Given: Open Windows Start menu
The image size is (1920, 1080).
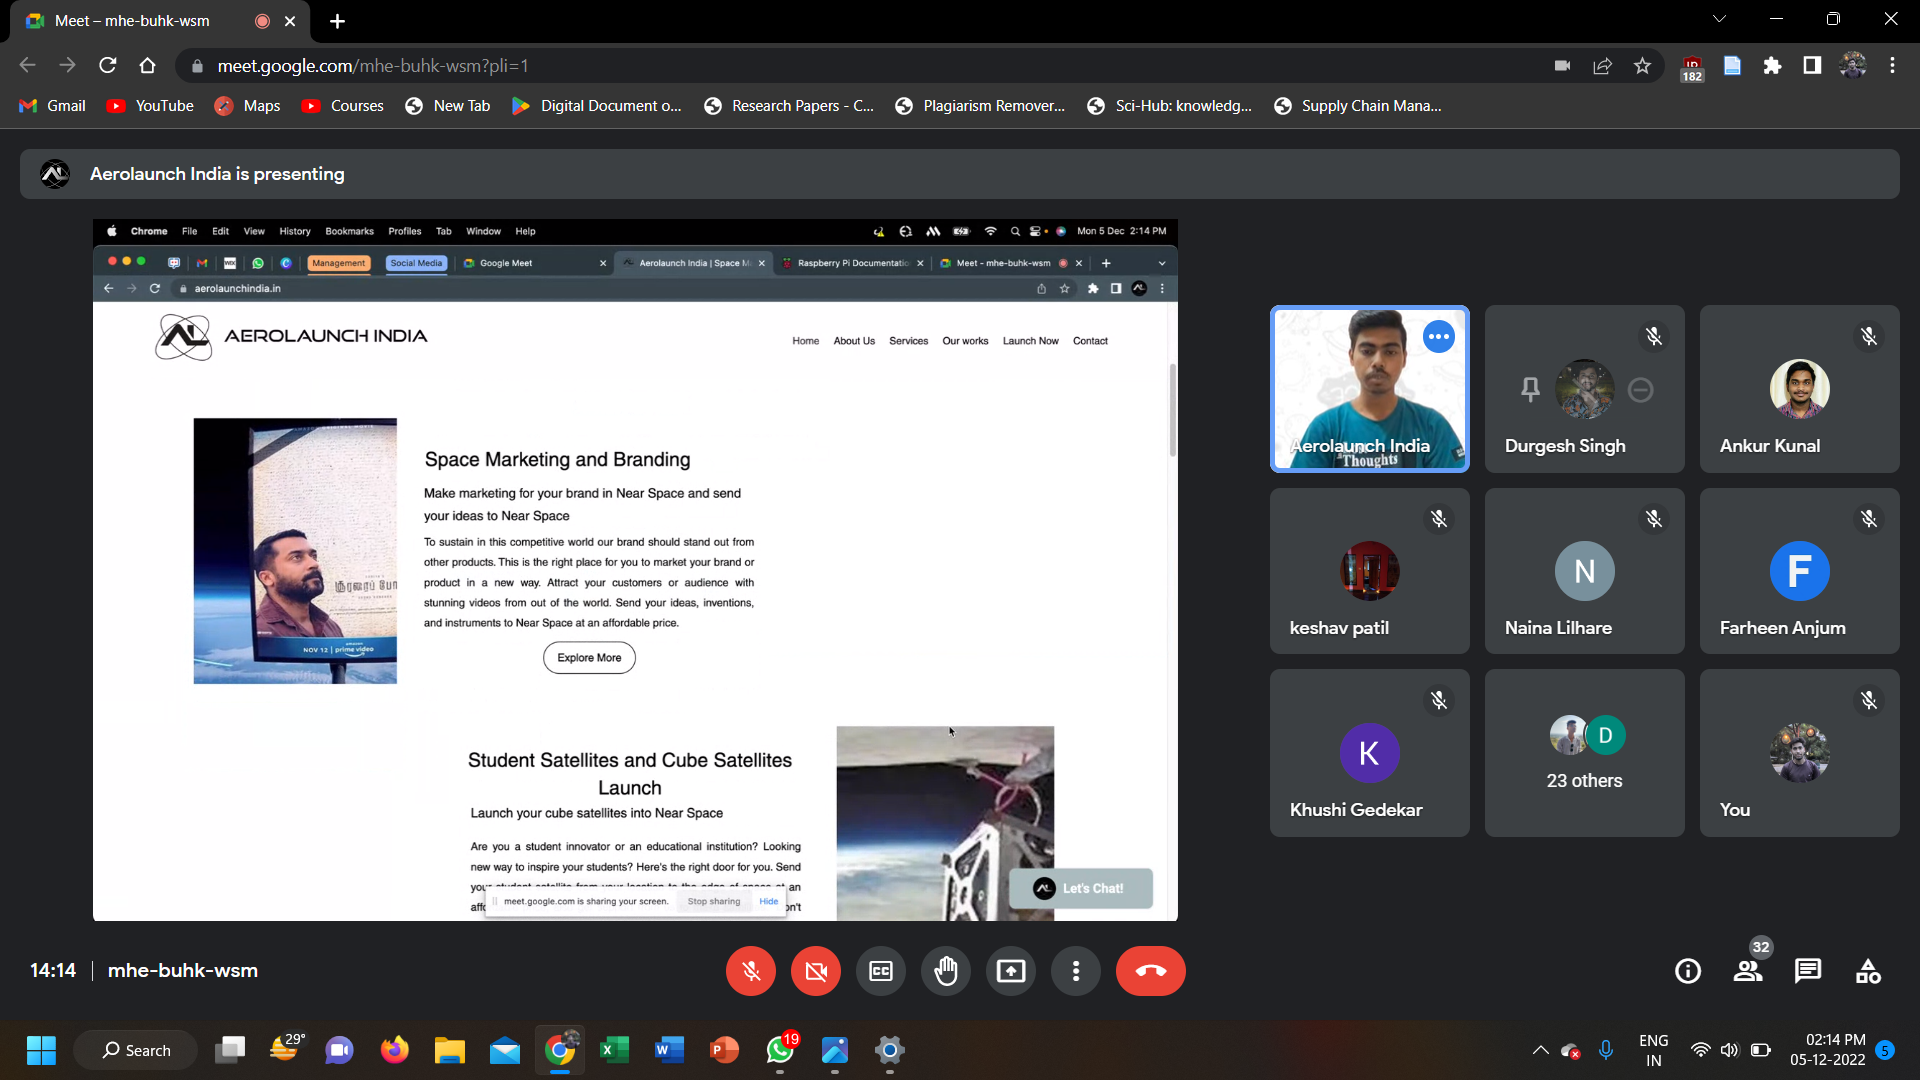Looking at the screenshot, I should pos(41,1050).
